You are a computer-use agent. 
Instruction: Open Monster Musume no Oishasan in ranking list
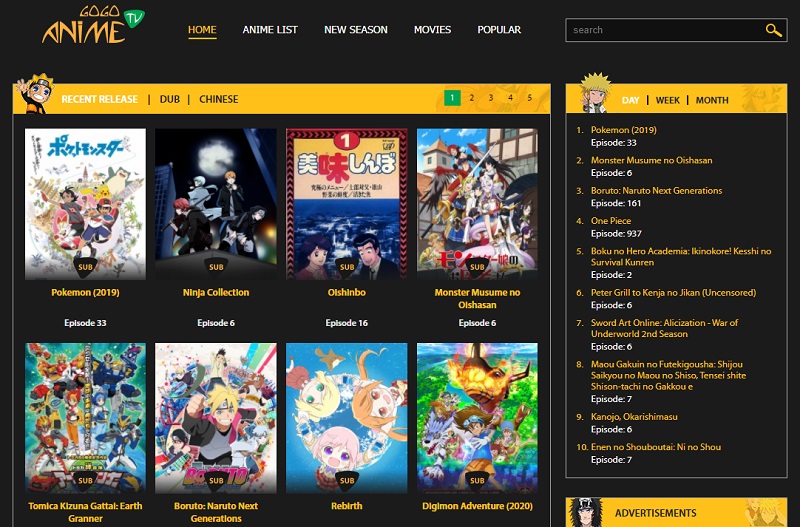tap(652, 160)
